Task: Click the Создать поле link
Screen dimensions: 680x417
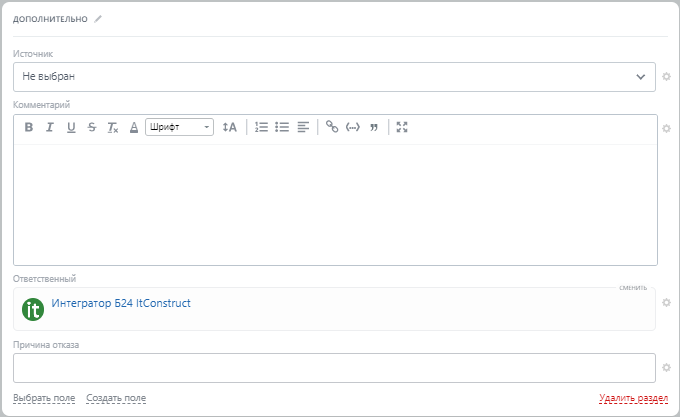Action: point(116,398)
